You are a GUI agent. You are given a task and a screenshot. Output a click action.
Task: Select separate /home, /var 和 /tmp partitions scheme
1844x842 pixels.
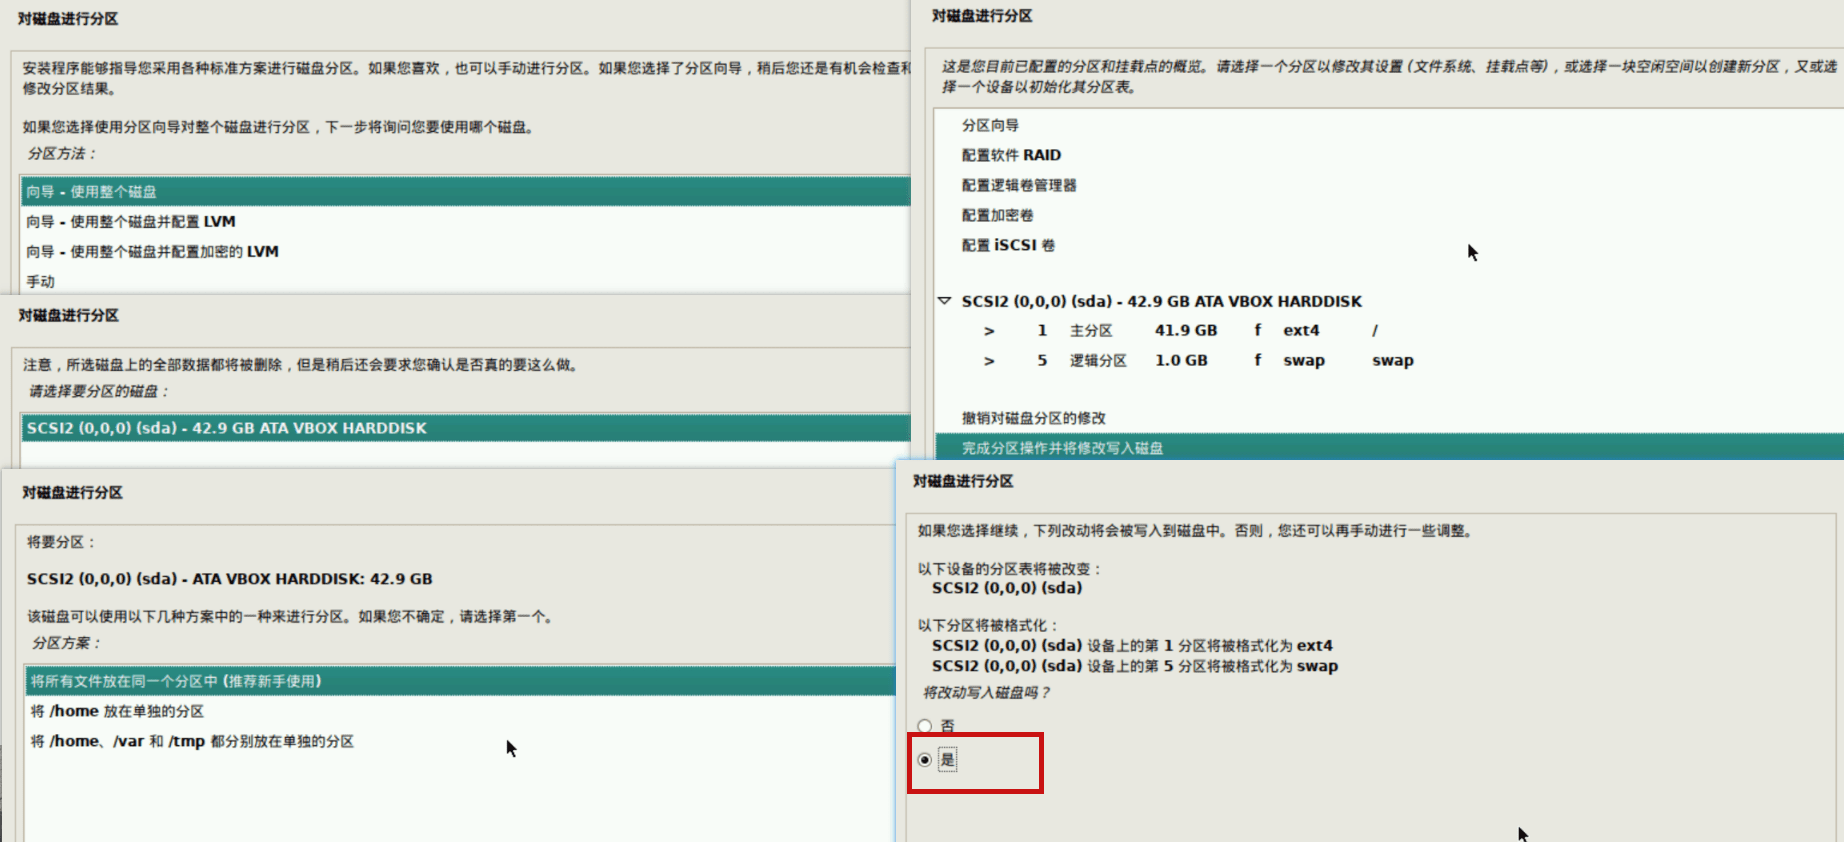tap(192, 741)
